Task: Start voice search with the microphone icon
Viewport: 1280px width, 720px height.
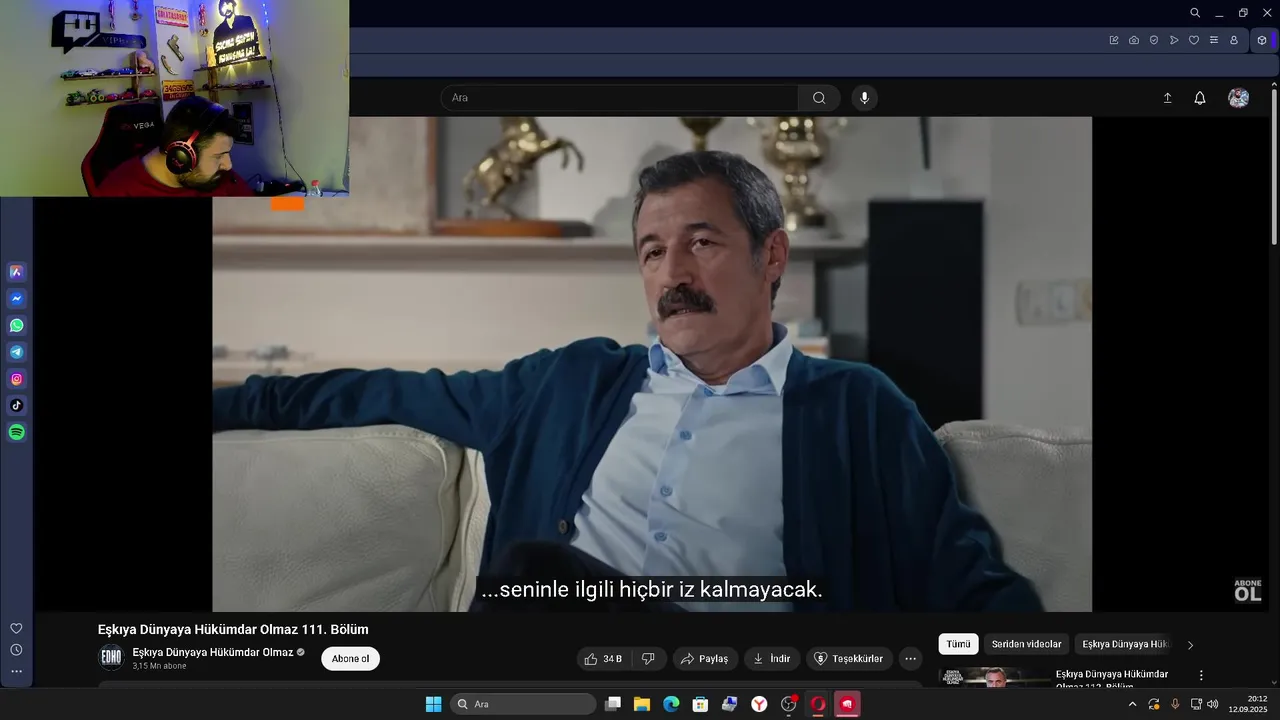Action: tap(865, 98)
